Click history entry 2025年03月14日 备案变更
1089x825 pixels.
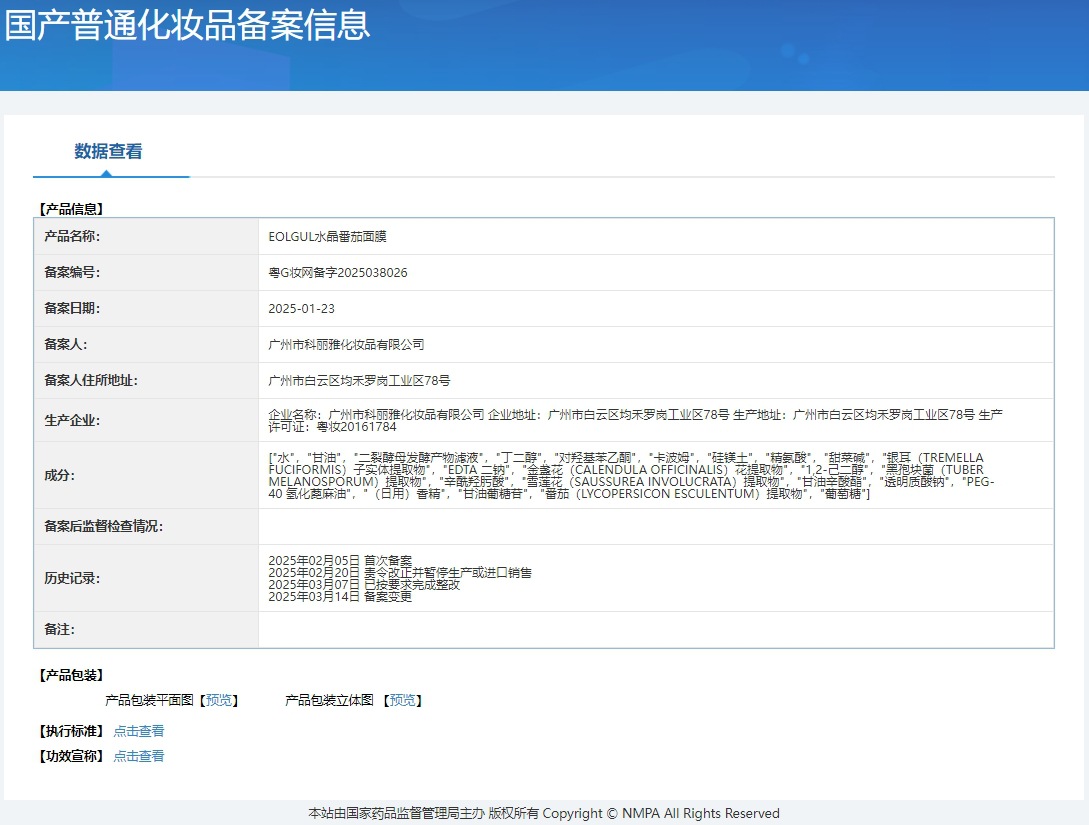pyautogui.click(x=340, y=597)
